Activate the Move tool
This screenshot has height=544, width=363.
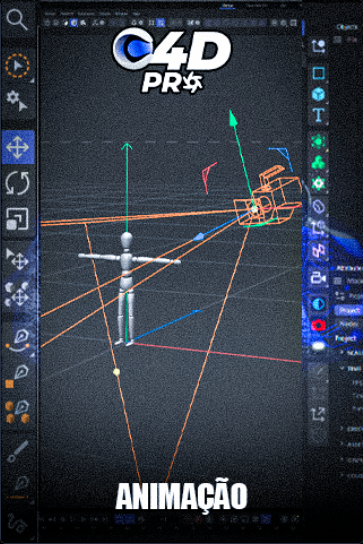[x=18, y=147]
